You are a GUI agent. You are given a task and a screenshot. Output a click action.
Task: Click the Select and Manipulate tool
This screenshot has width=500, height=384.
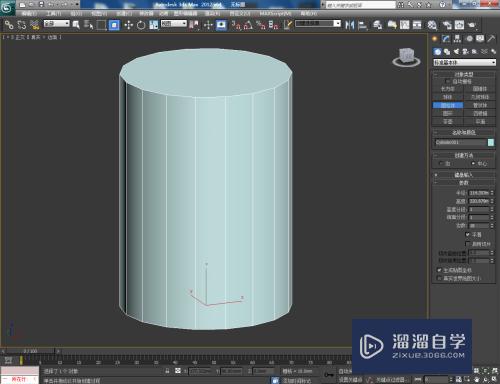click(208, 25)
